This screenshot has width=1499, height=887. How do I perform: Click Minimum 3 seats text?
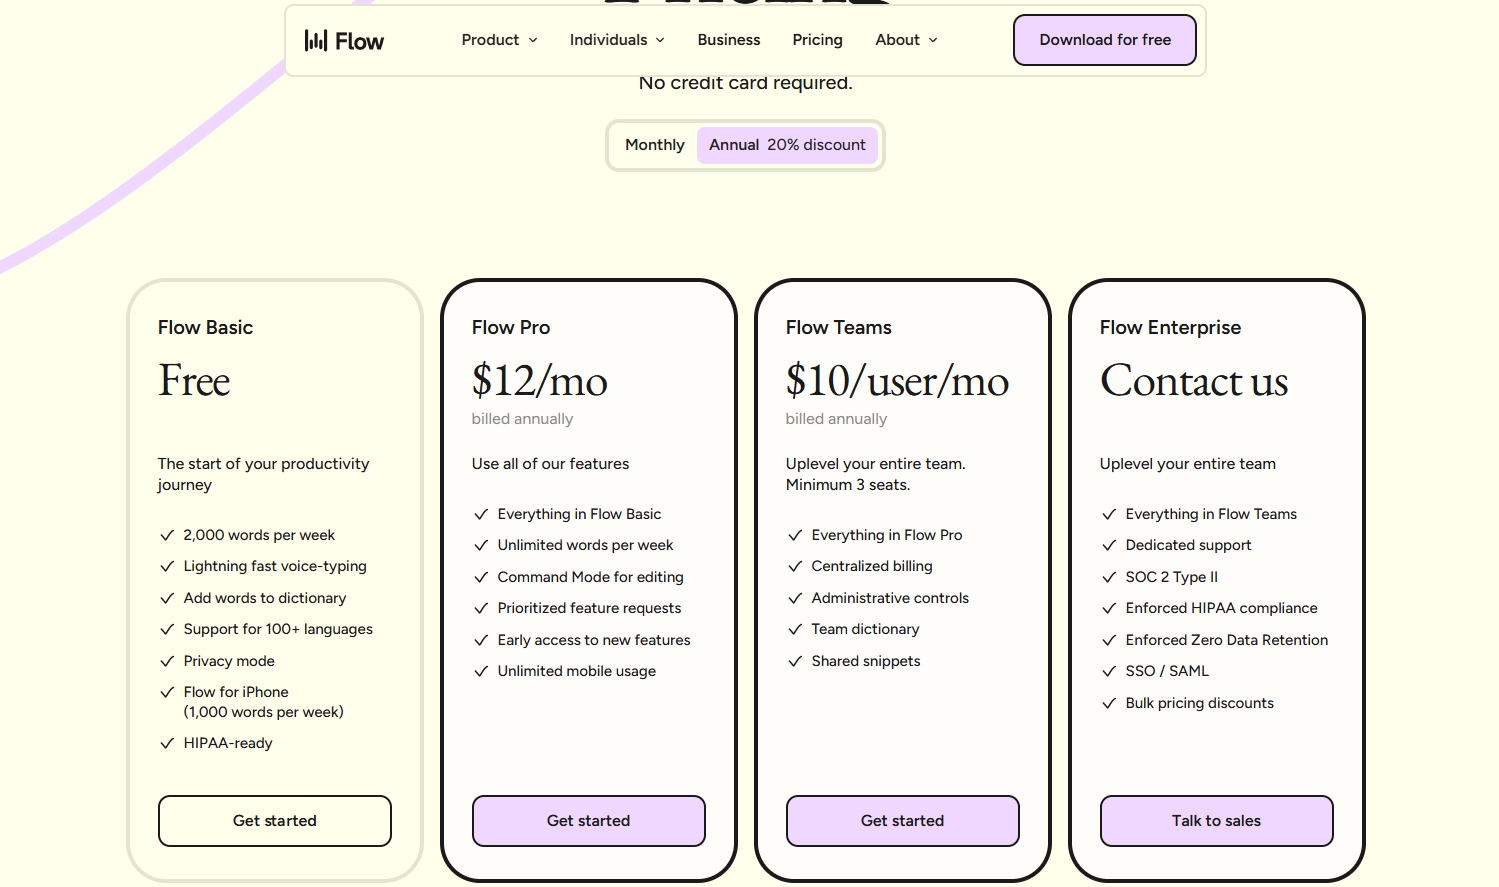(848, 485)
